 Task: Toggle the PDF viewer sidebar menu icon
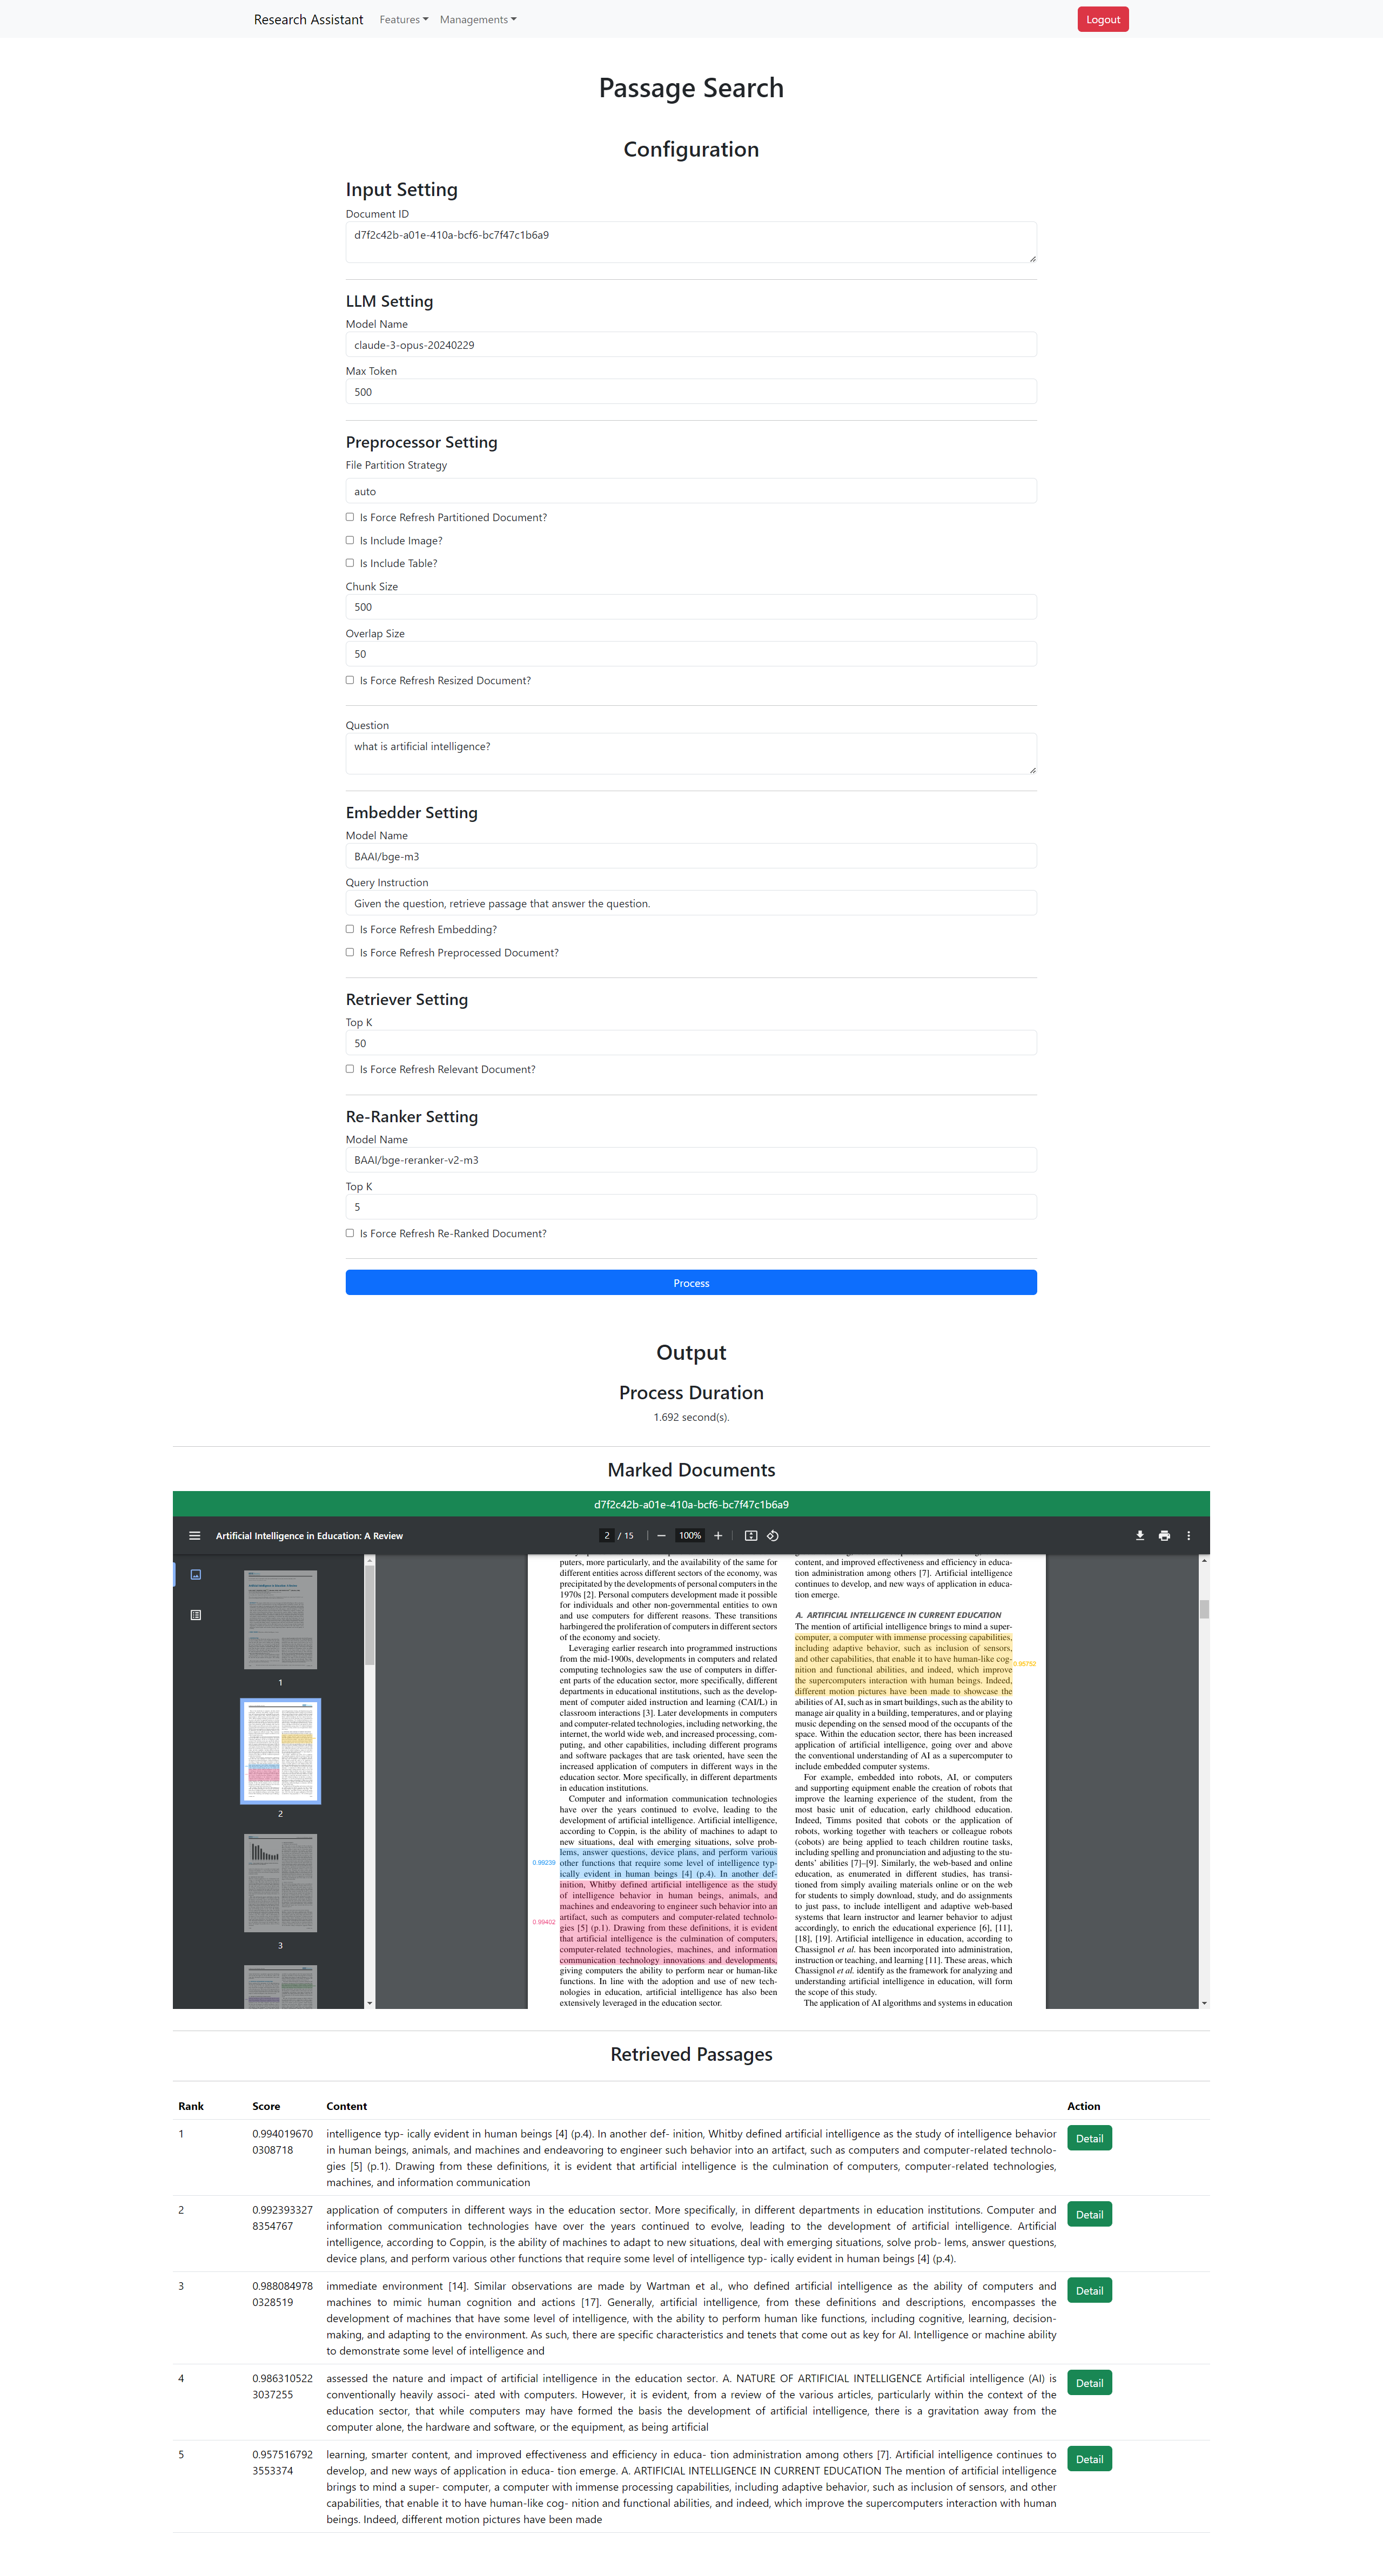point(195,1535)
